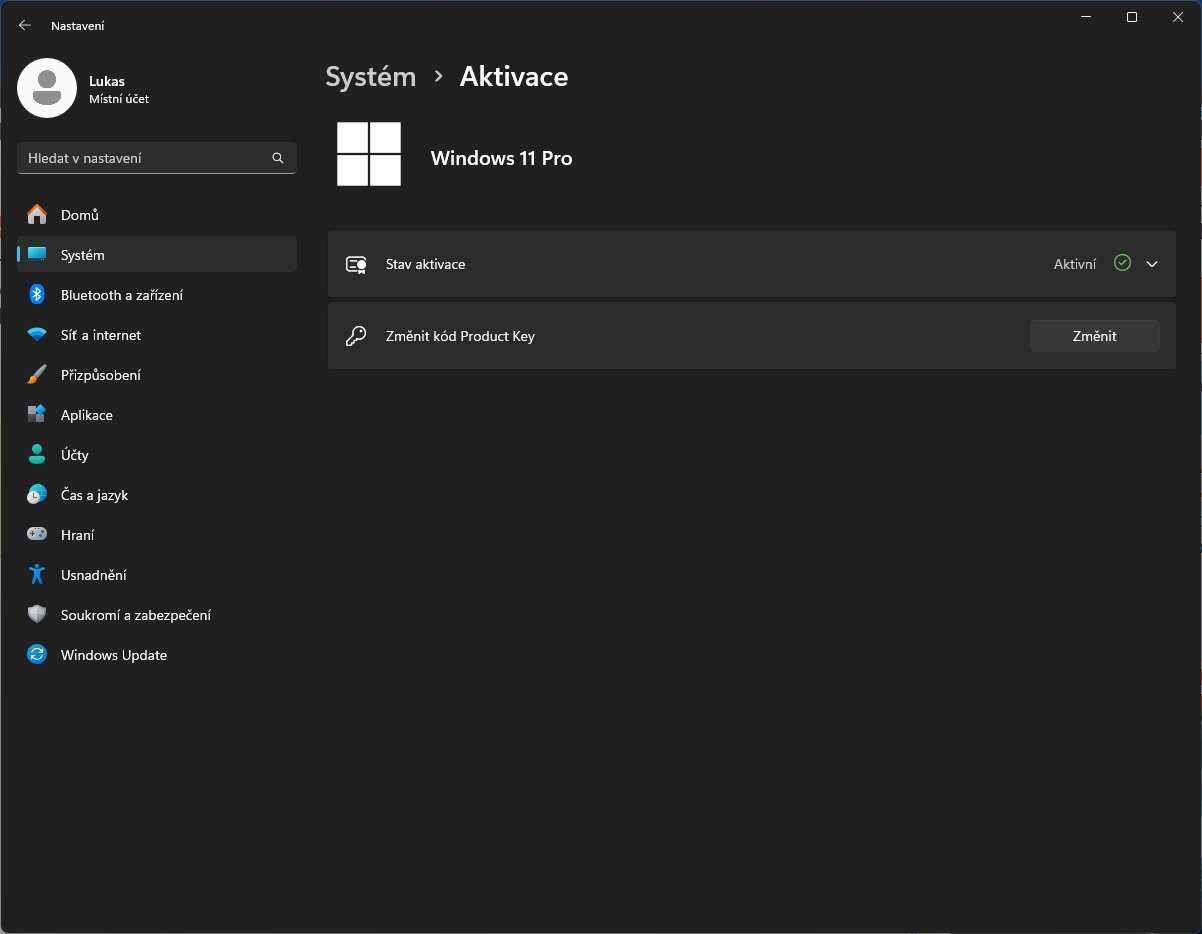Image resolution: width=1202 pixels, height=934 pixels.
Task: Click the back arrow in title bar
Action: click(x=25, y=25)
